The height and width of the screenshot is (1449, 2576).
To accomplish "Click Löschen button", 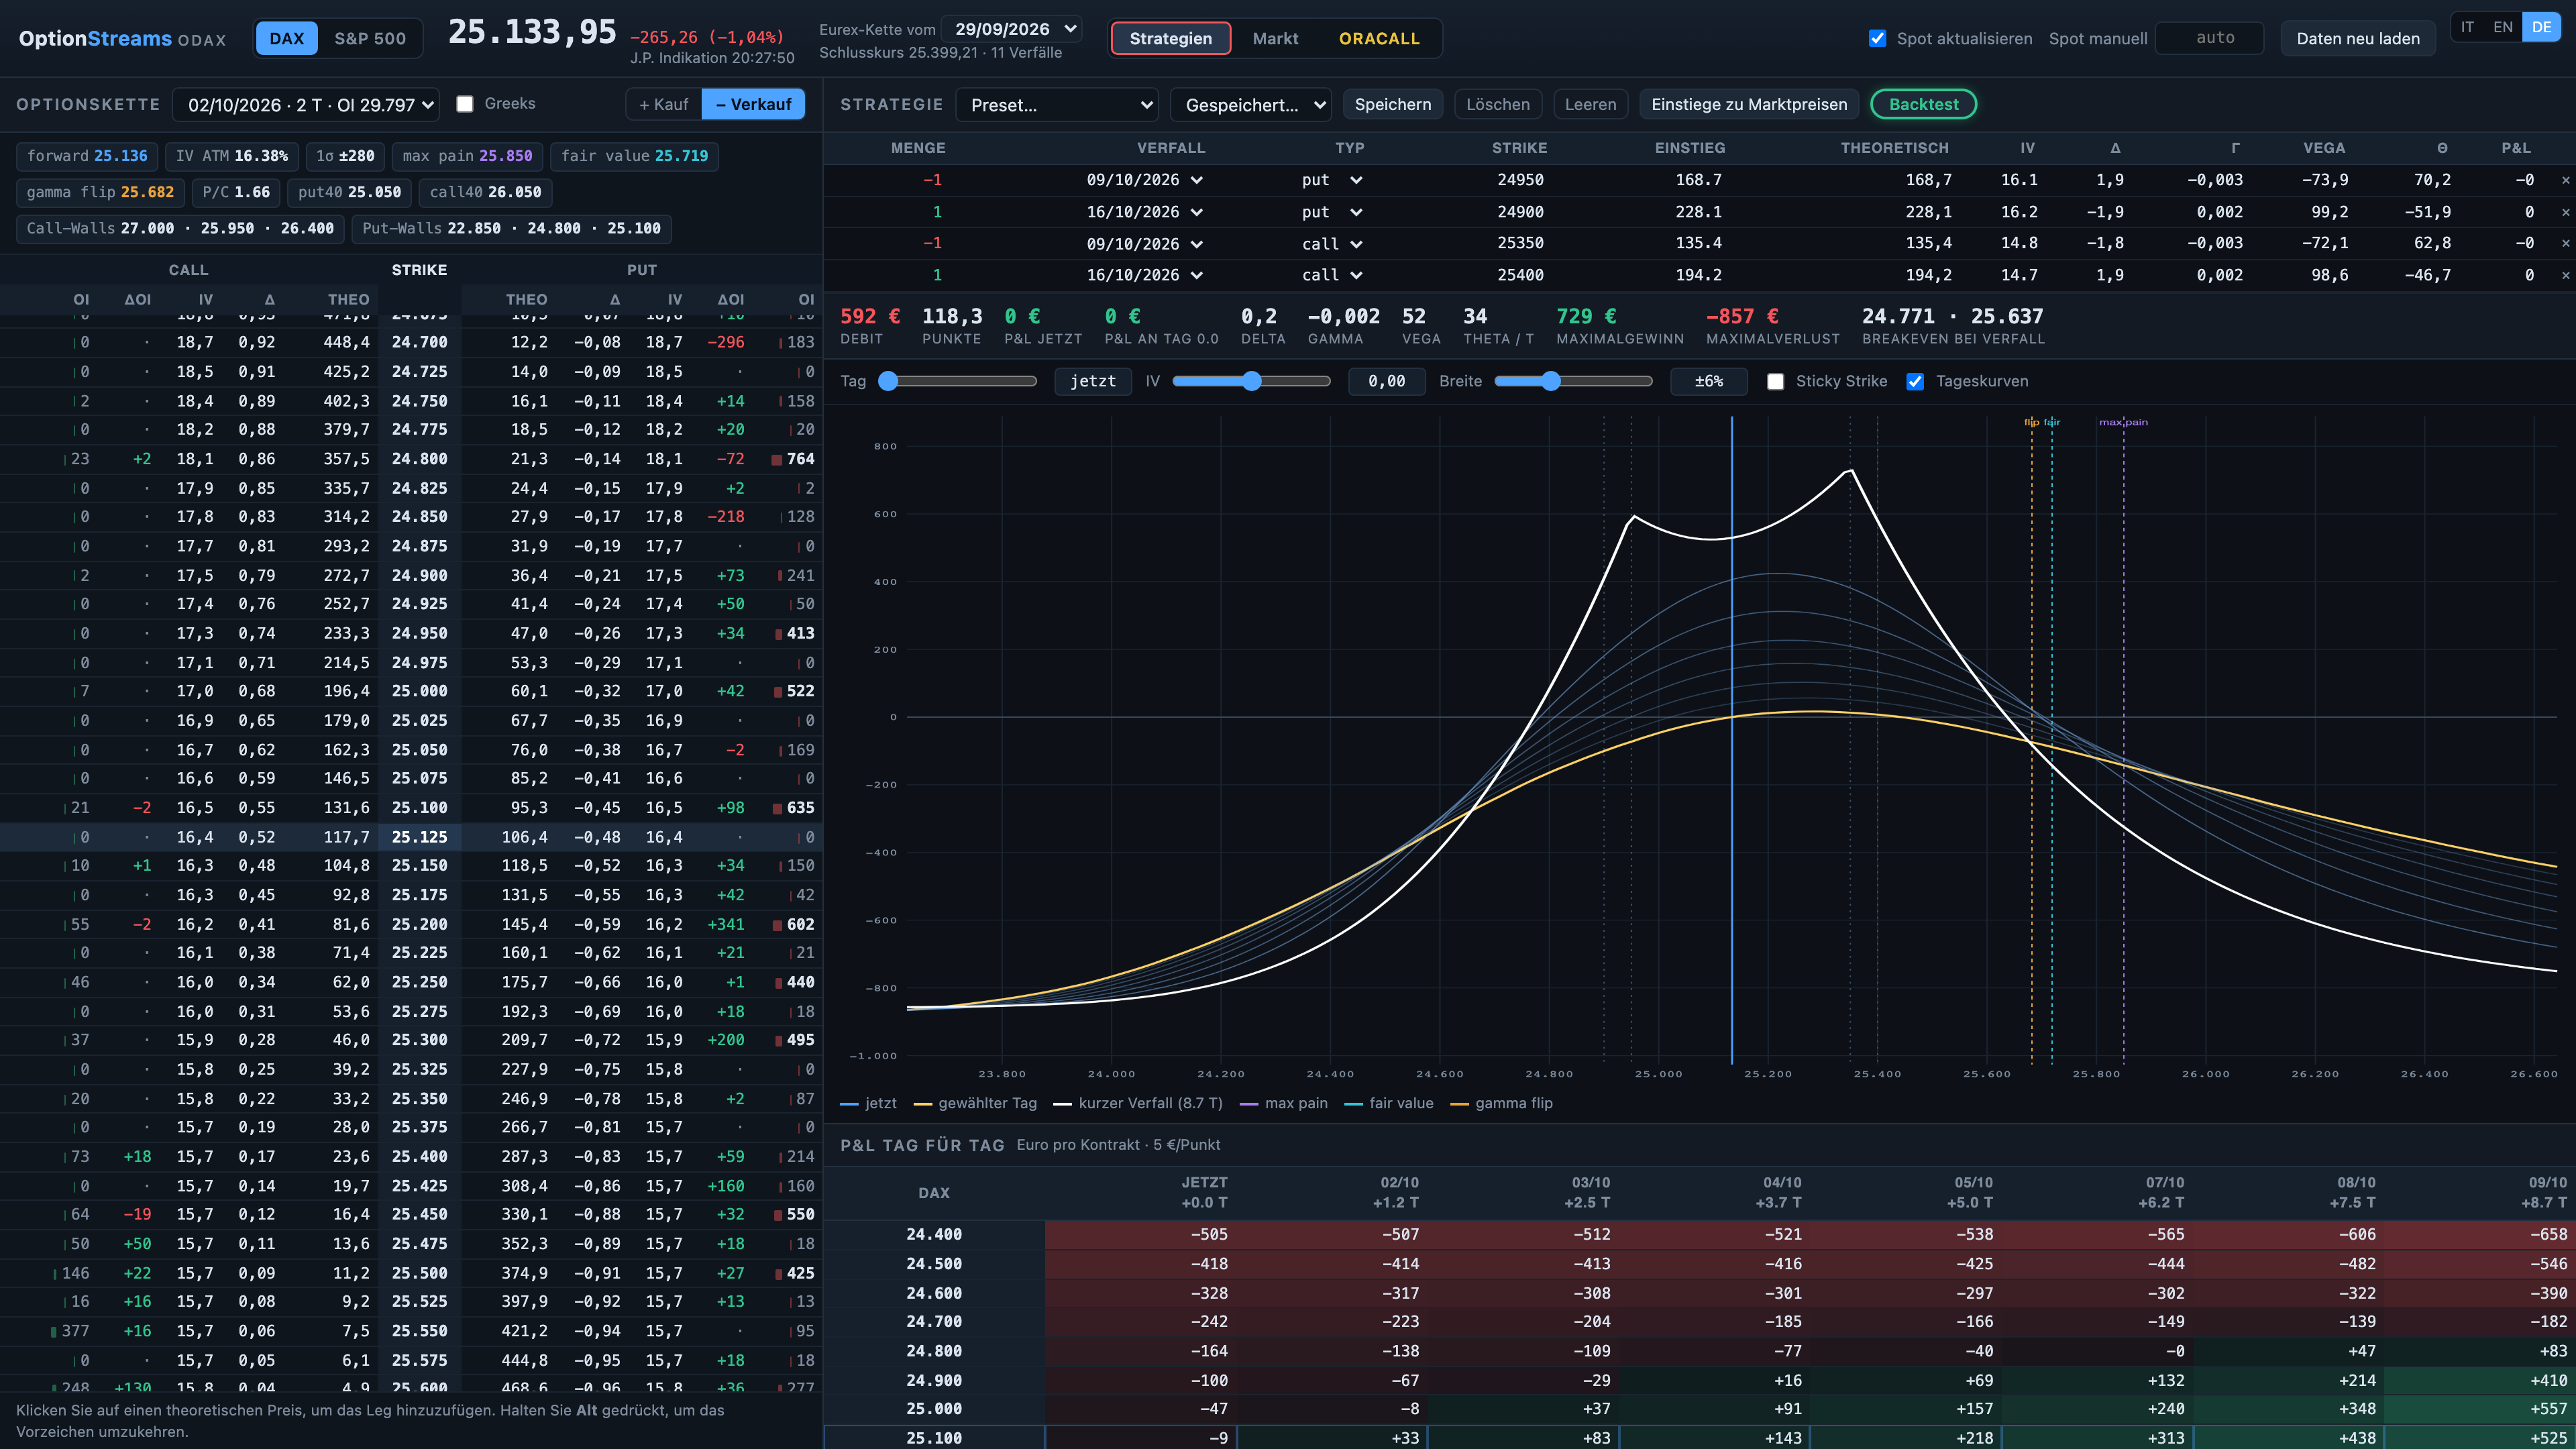I will (1497, 104).
